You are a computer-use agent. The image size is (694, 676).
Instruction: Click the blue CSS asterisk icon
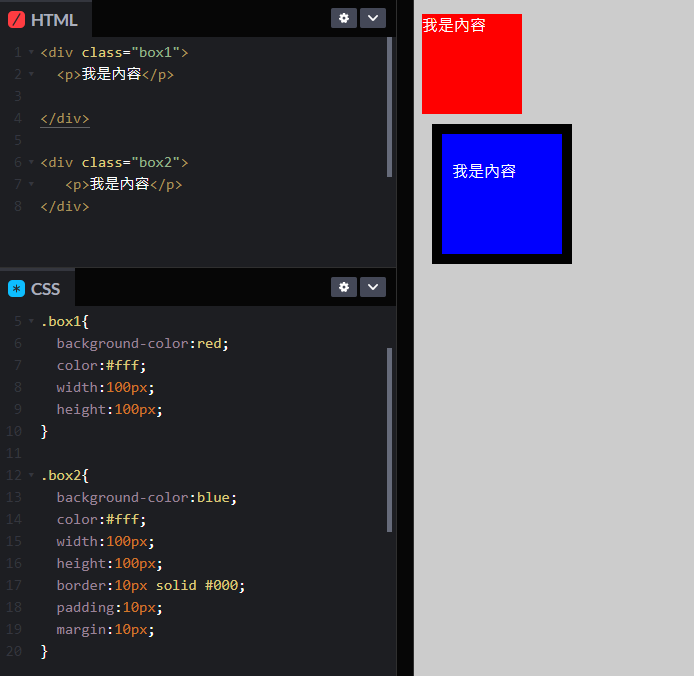[16, 289]
